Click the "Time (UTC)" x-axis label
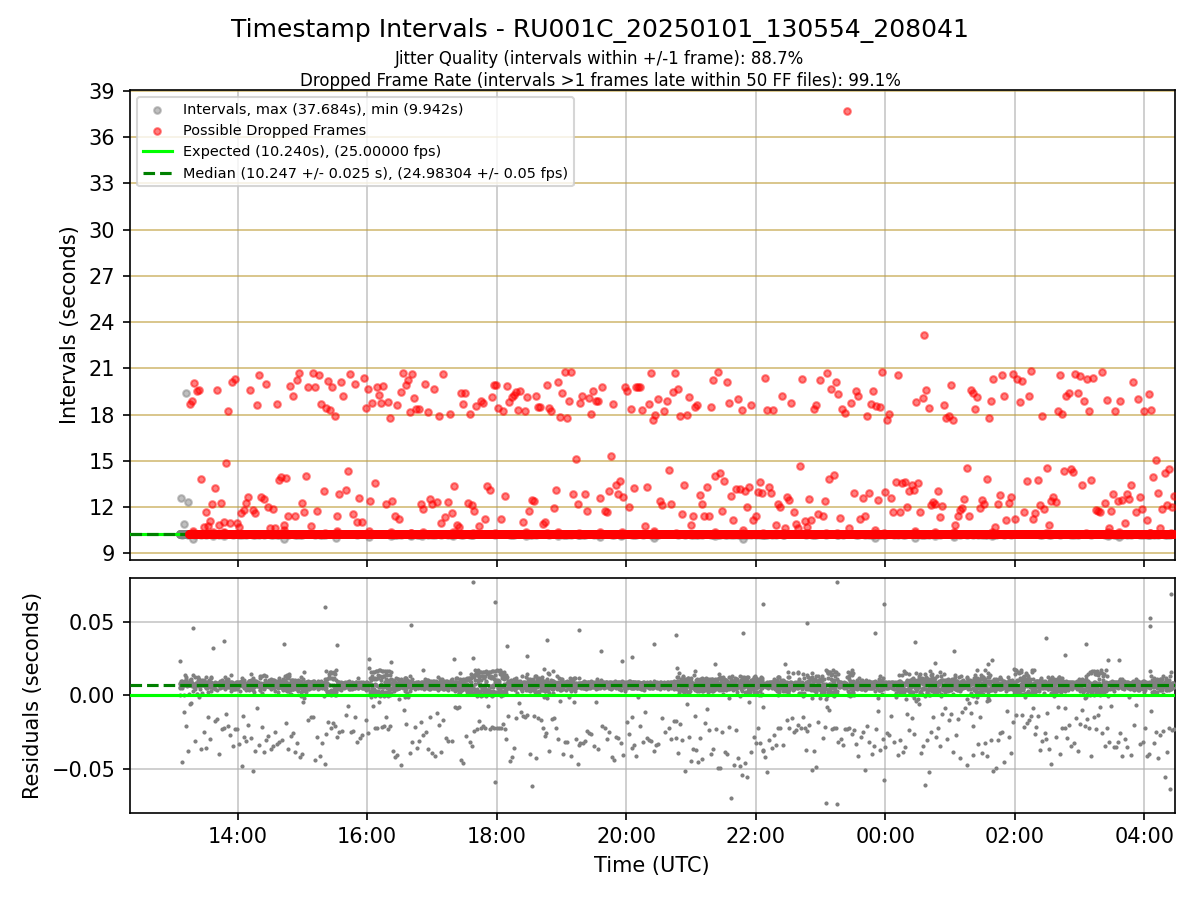The width and height of the screenshot is (1200, 900). (652, 865)
